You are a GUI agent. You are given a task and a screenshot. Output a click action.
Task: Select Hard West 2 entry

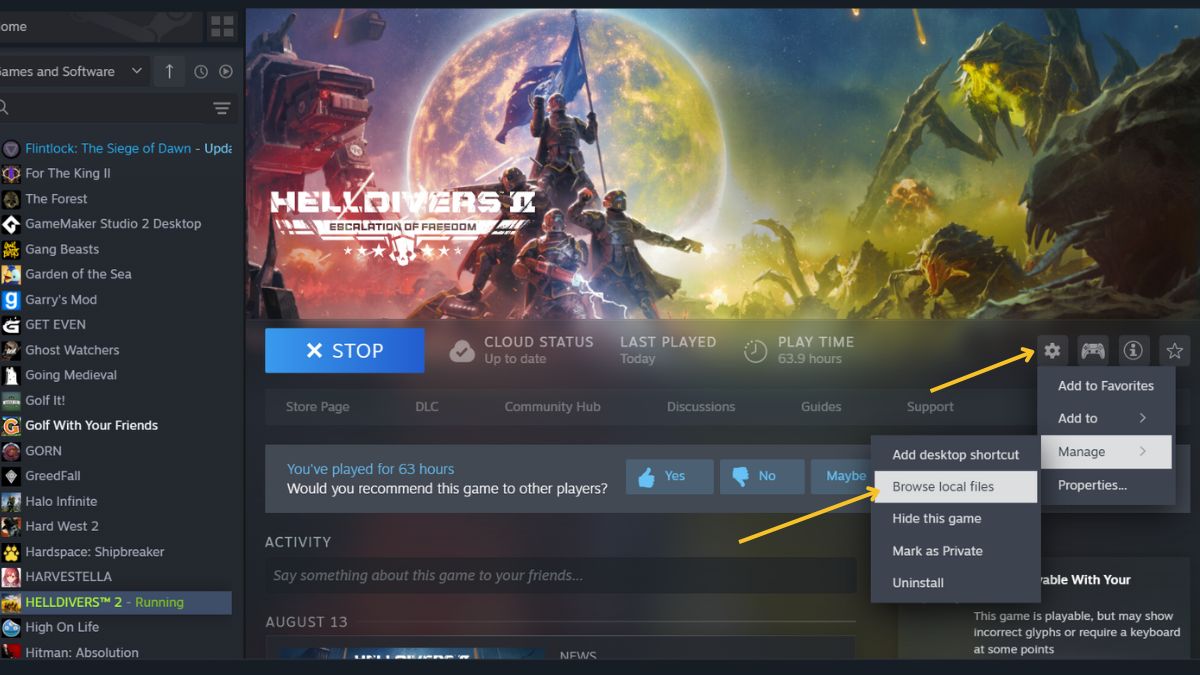[62, 526]
